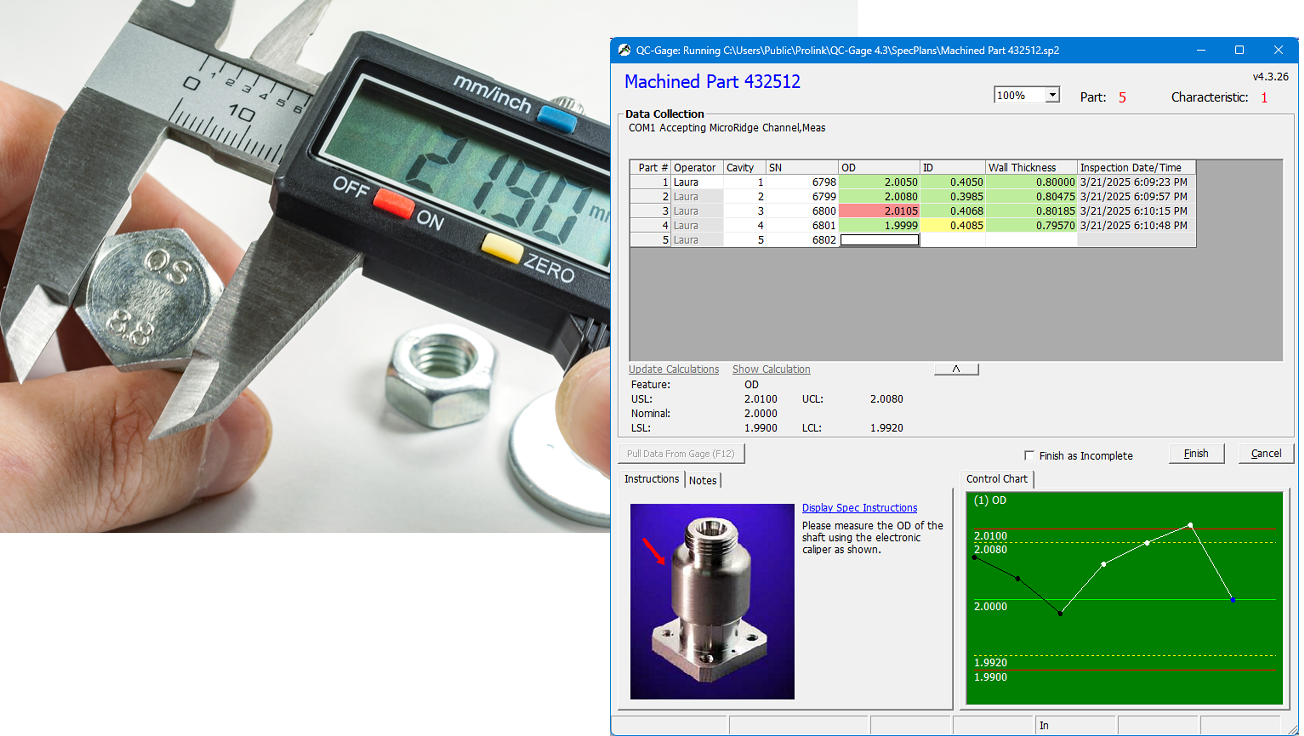This screenshot has width=1304, height=736.
Task: Click the yellow ID cell 0.4085
Action: click(x=952, y=226)
